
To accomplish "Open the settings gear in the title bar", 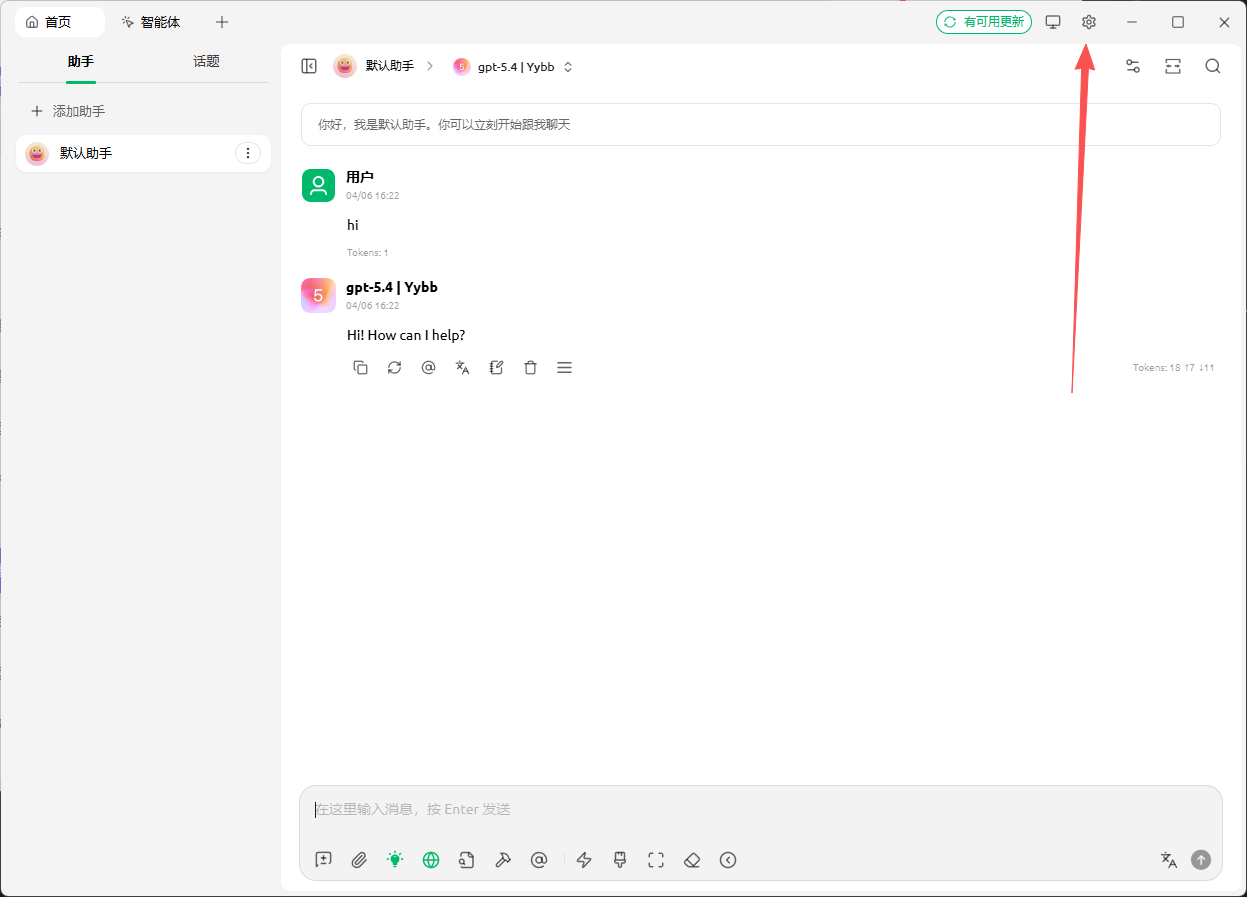I will click(1089, 22).
